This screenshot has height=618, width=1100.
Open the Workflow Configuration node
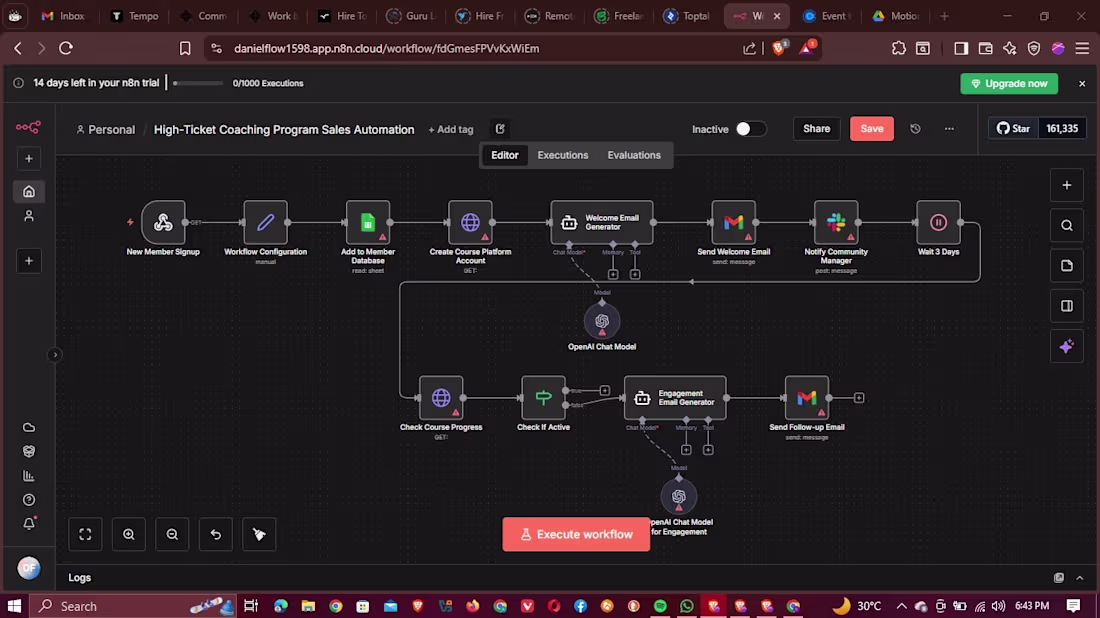265,222
